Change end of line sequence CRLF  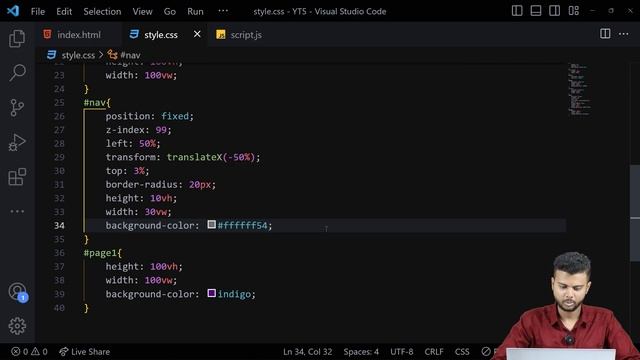[x=434, y=351]
